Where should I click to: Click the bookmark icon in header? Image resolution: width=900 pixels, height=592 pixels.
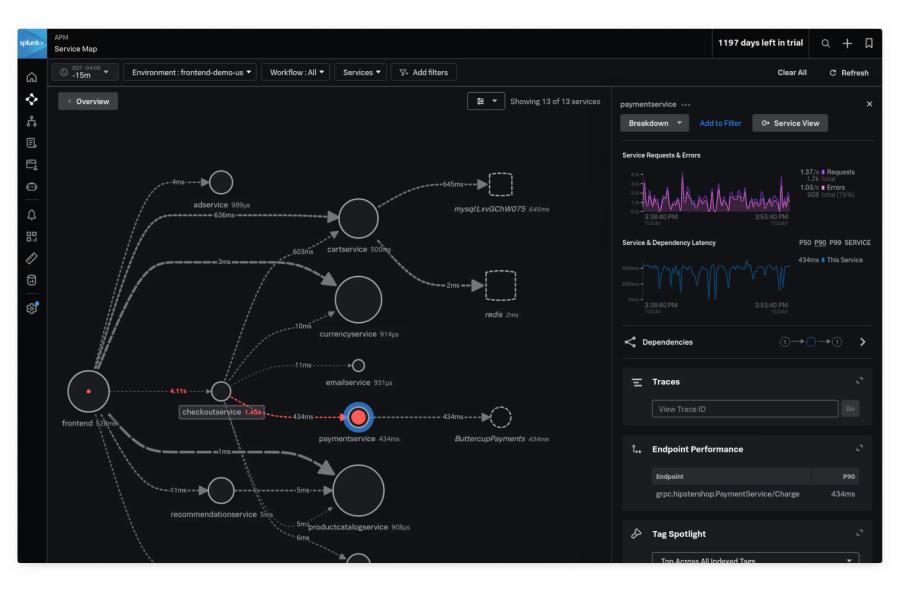point(869,44)
